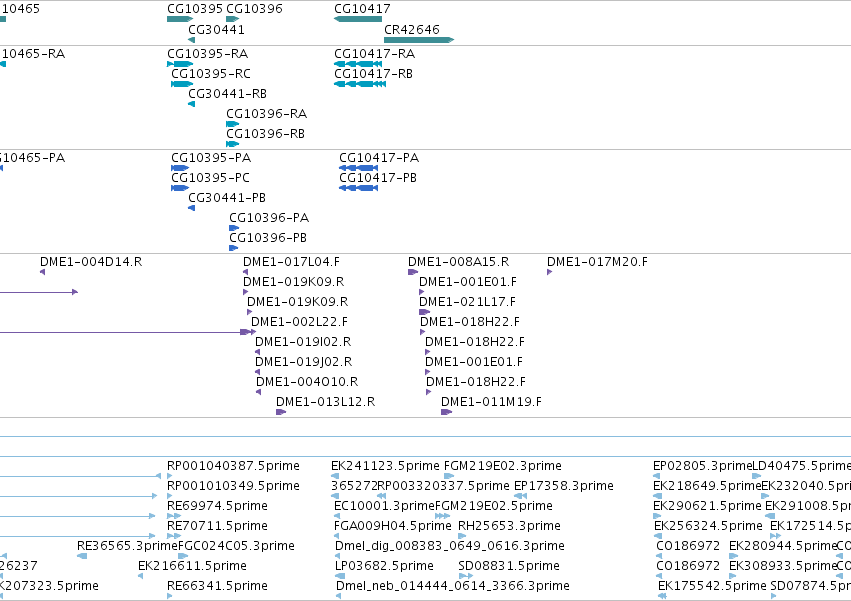The width and height of the screenshot is (851, 601).
Task: Open EST SD08831.5prime
Action: click(x=509, y=566)
